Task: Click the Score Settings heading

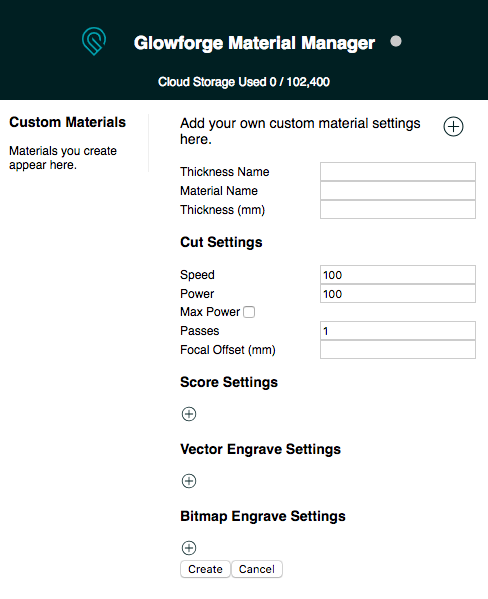Action: tap(229, 382)
